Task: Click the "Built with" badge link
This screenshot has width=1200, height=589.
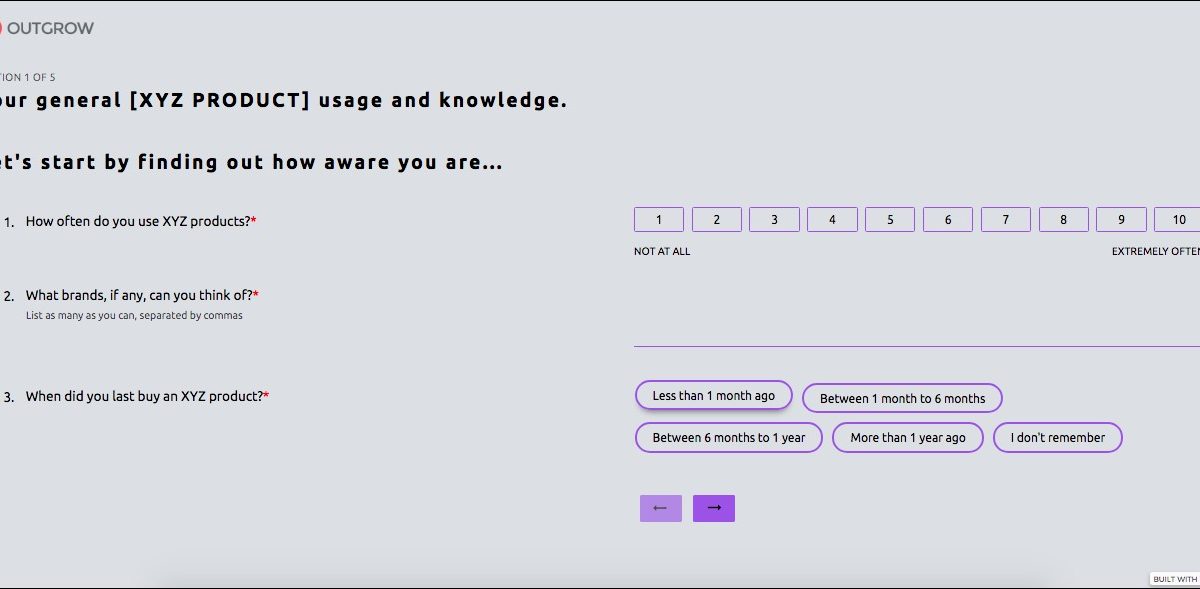Action: pyautogui.click(x=1174, y=579)
